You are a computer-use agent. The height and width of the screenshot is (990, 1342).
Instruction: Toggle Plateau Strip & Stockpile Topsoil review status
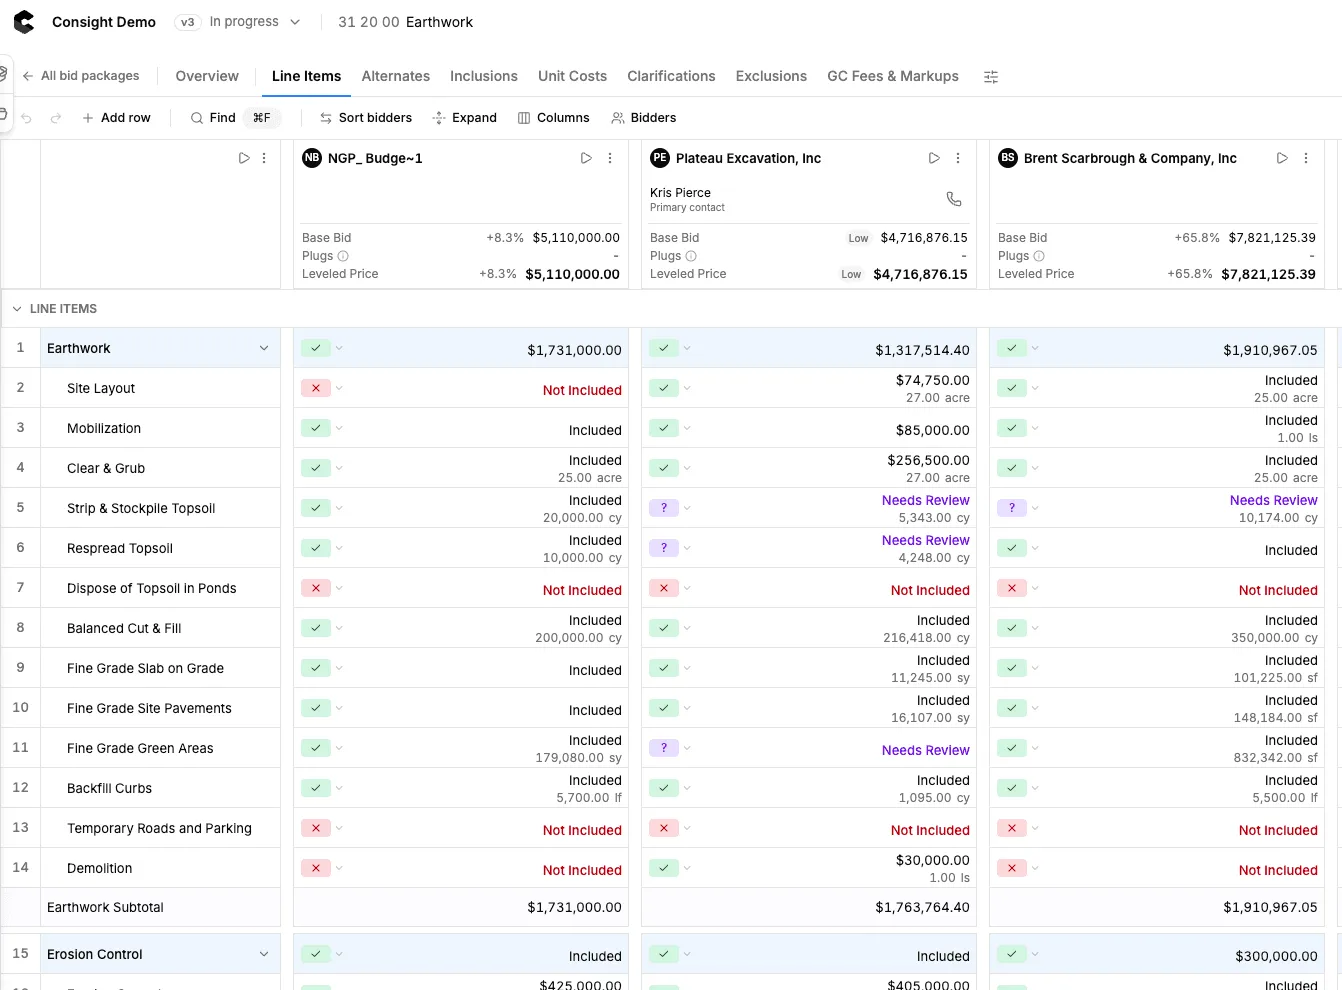click(x=664, y=508)
